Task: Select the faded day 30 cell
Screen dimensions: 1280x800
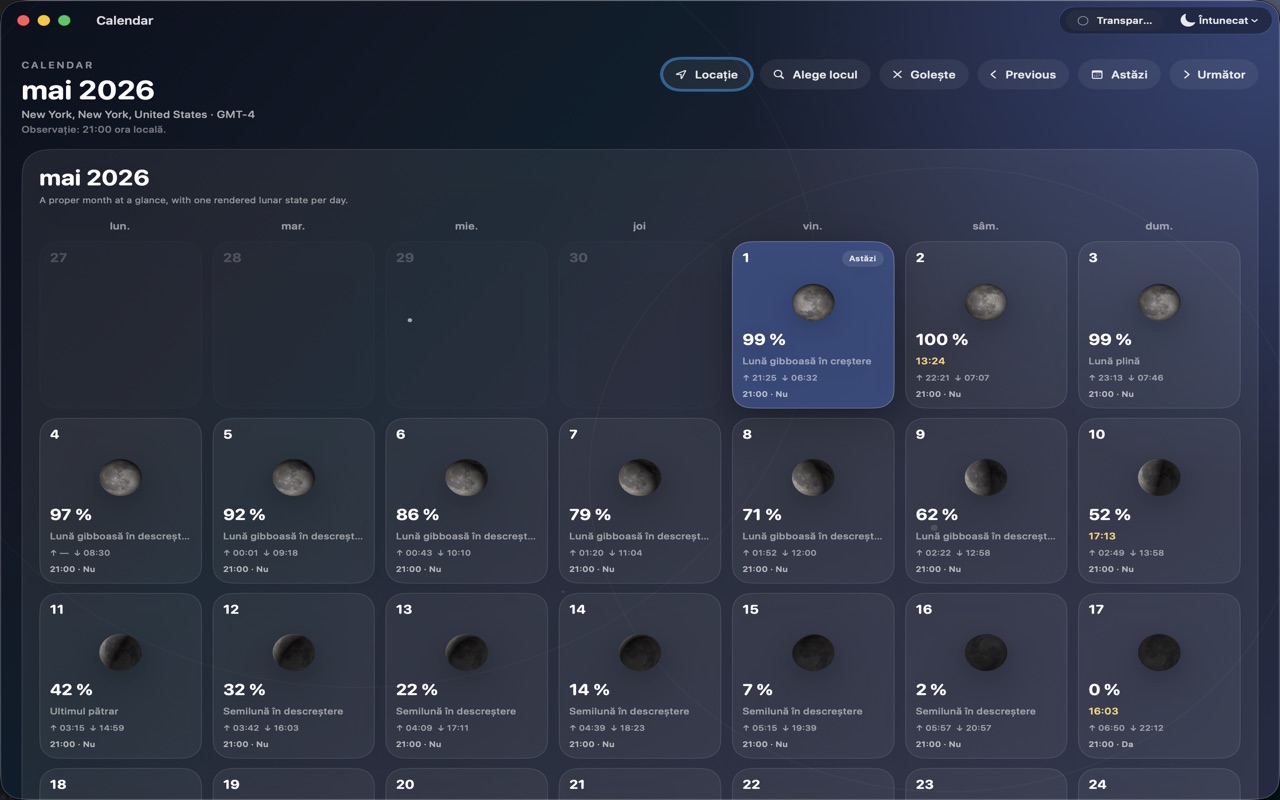Action: click(x=639, y=324)
